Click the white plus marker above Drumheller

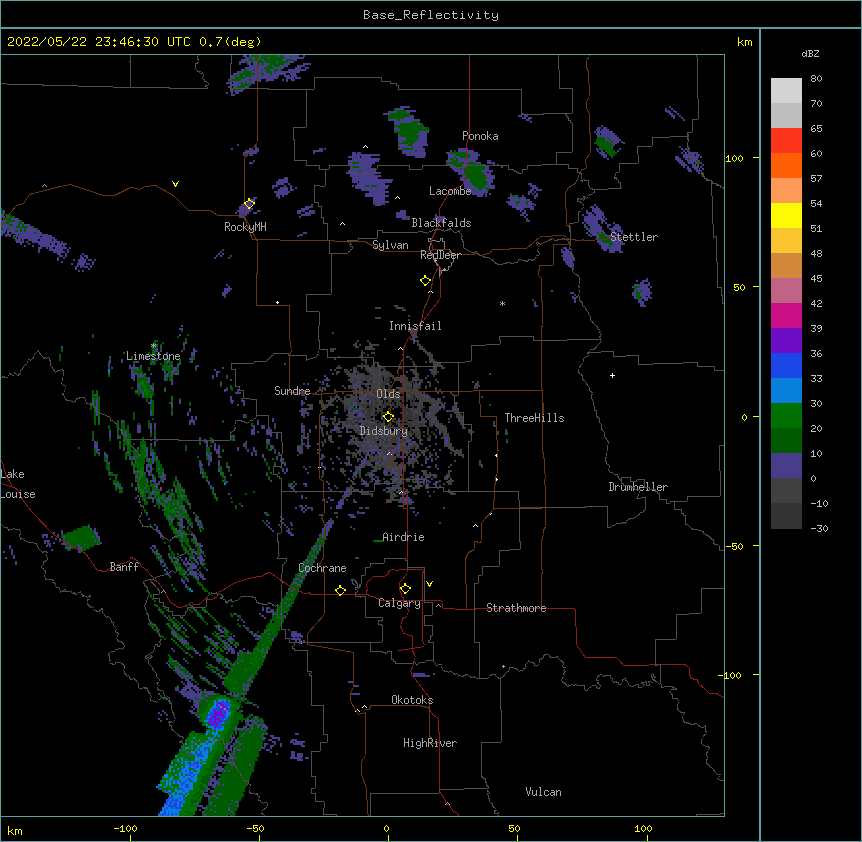[612, 375]
